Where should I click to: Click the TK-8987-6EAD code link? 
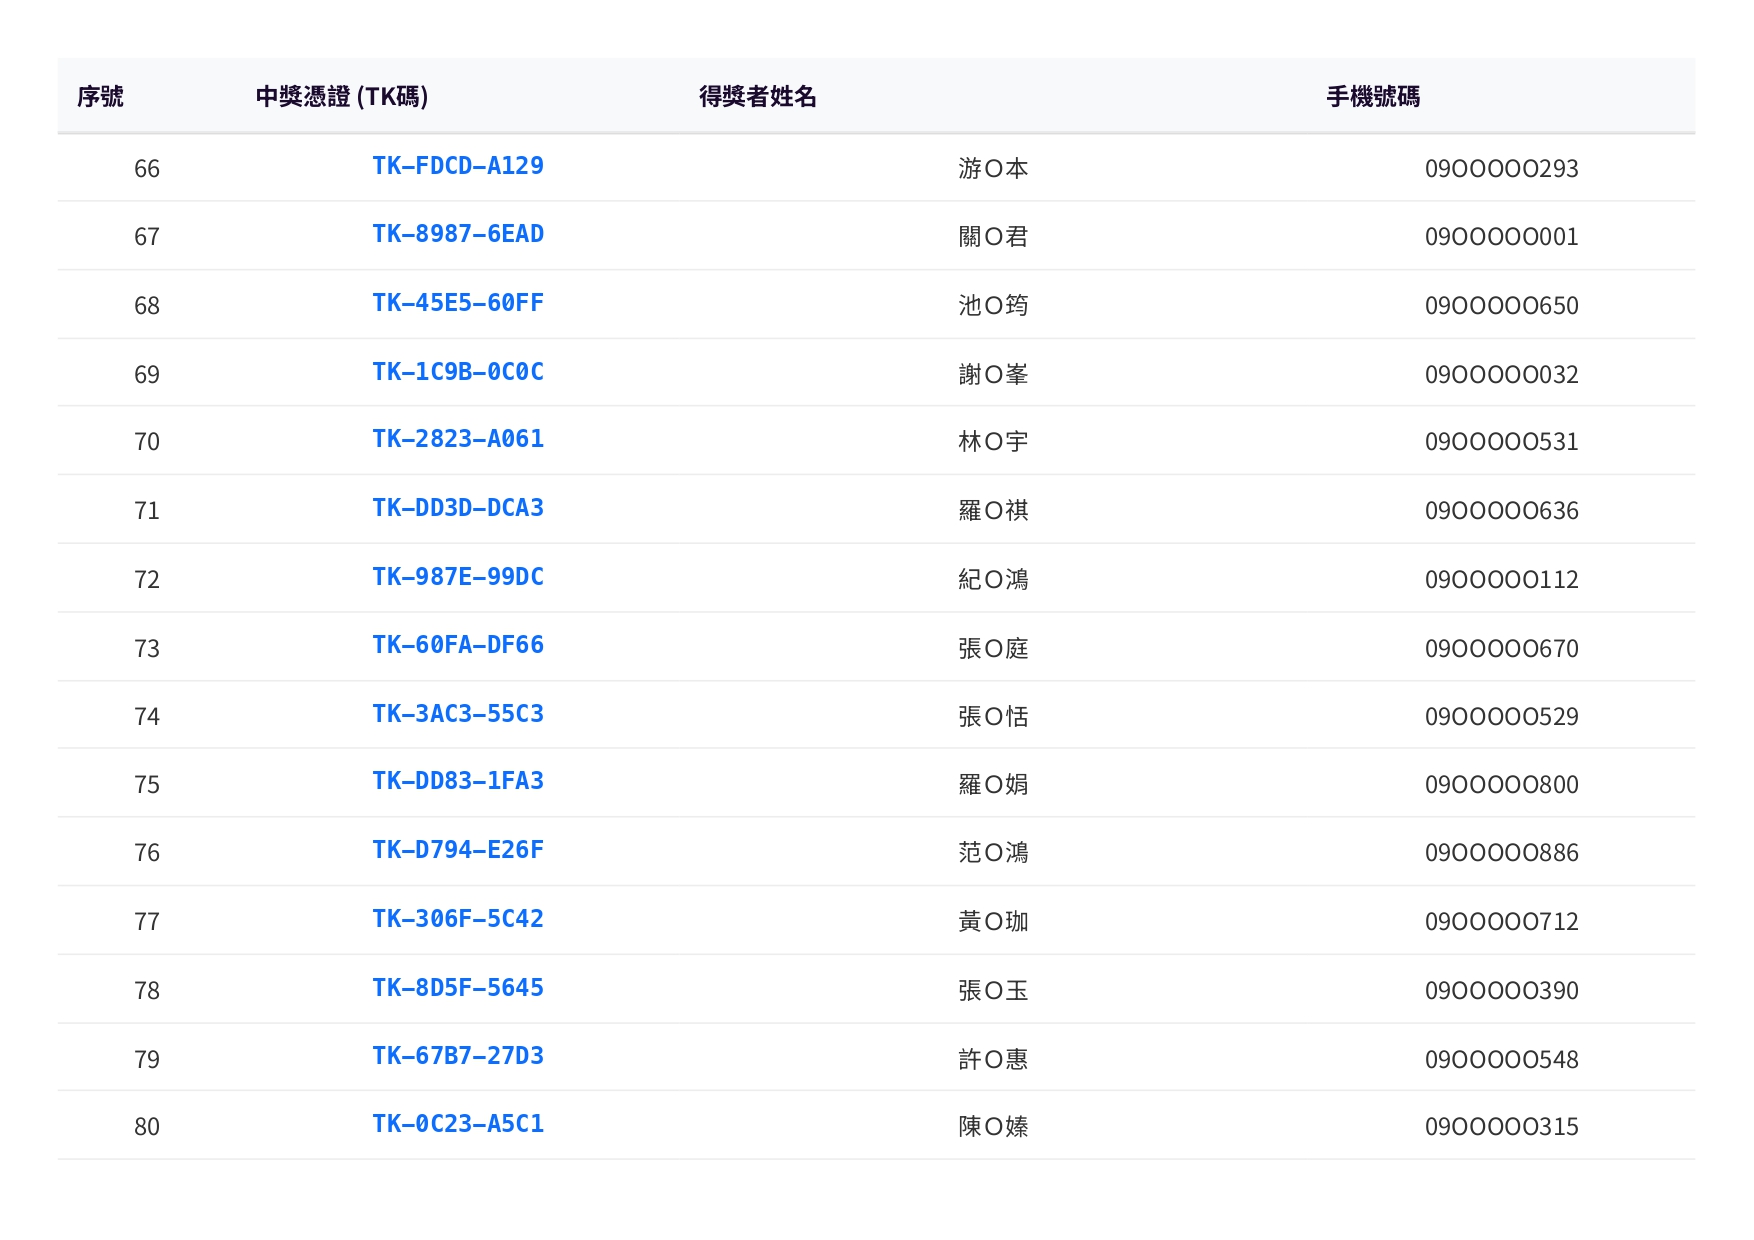click(457, 234)
